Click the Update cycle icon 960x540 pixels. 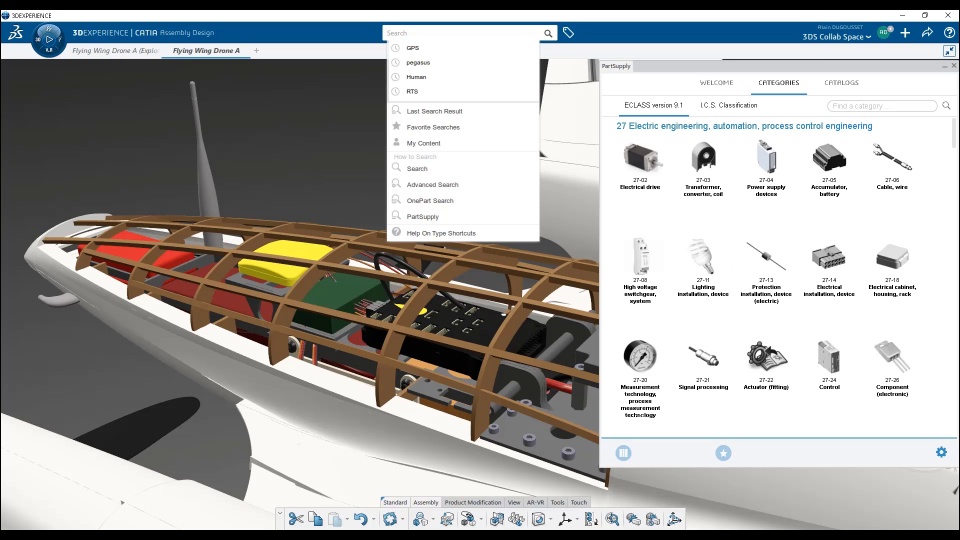tap(390, 519)
